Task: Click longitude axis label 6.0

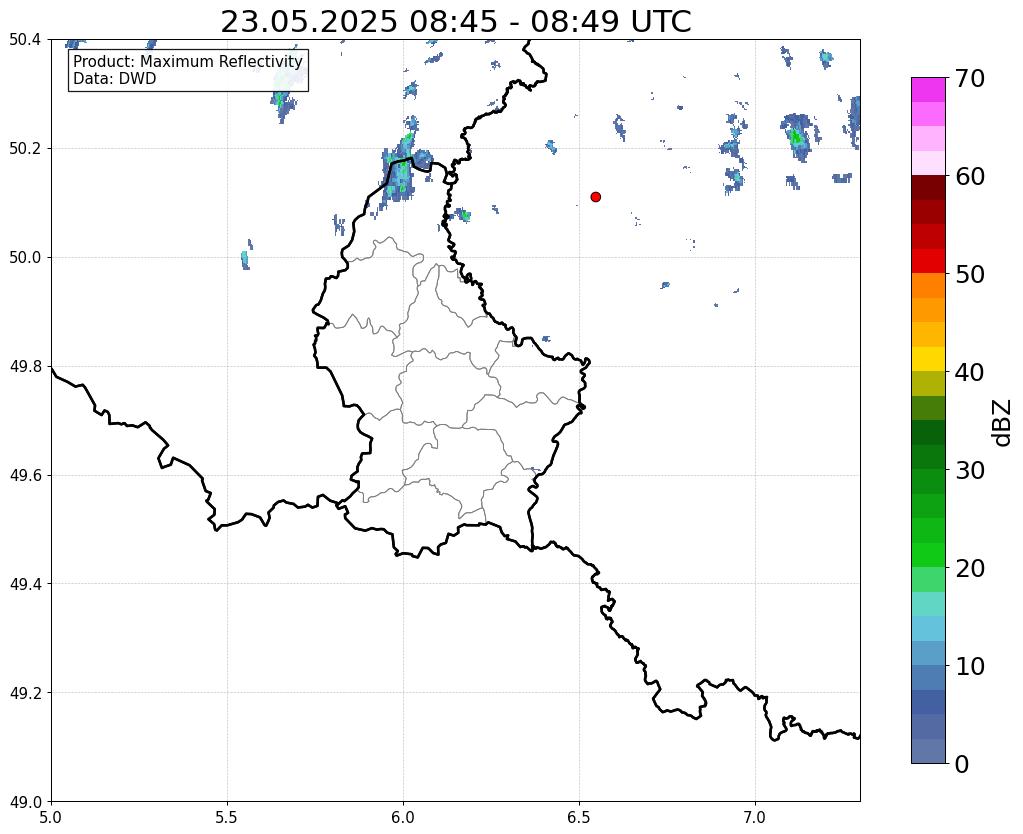Action: (x=403, y=818)
